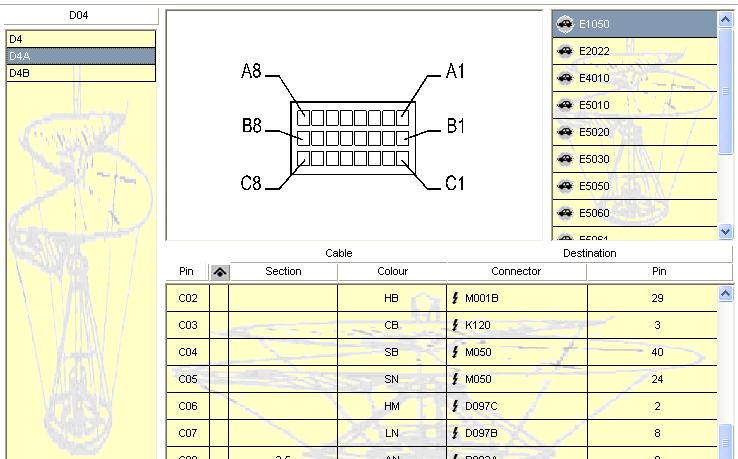Viewport: 738px width, 459px height.
Task: Click colour code CB cell
Action: tap(392, 325)
